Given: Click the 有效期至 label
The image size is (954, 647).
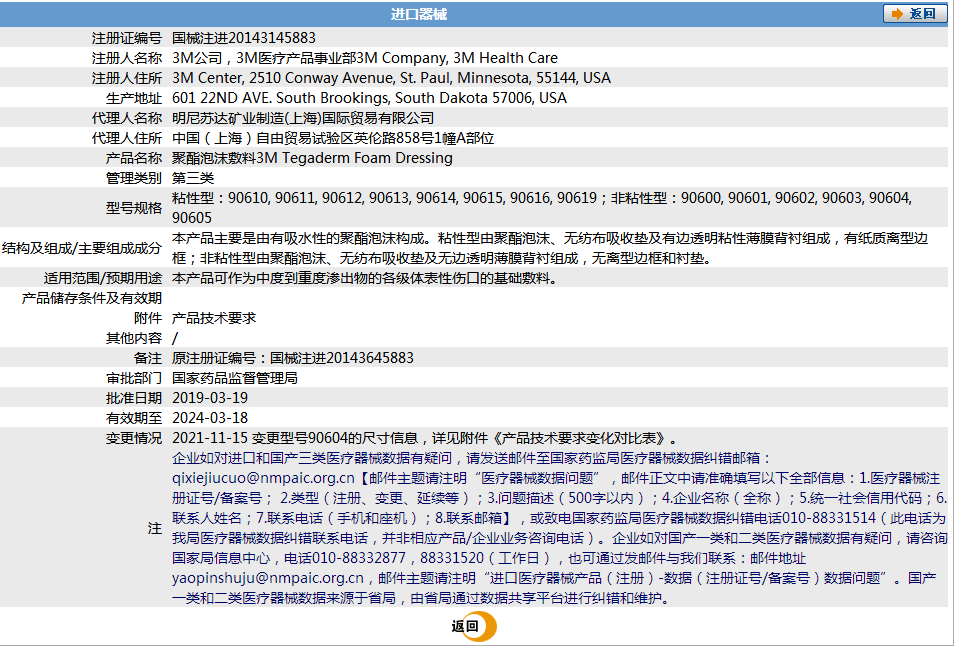Looking at the screenshot, I should (134, 418).
